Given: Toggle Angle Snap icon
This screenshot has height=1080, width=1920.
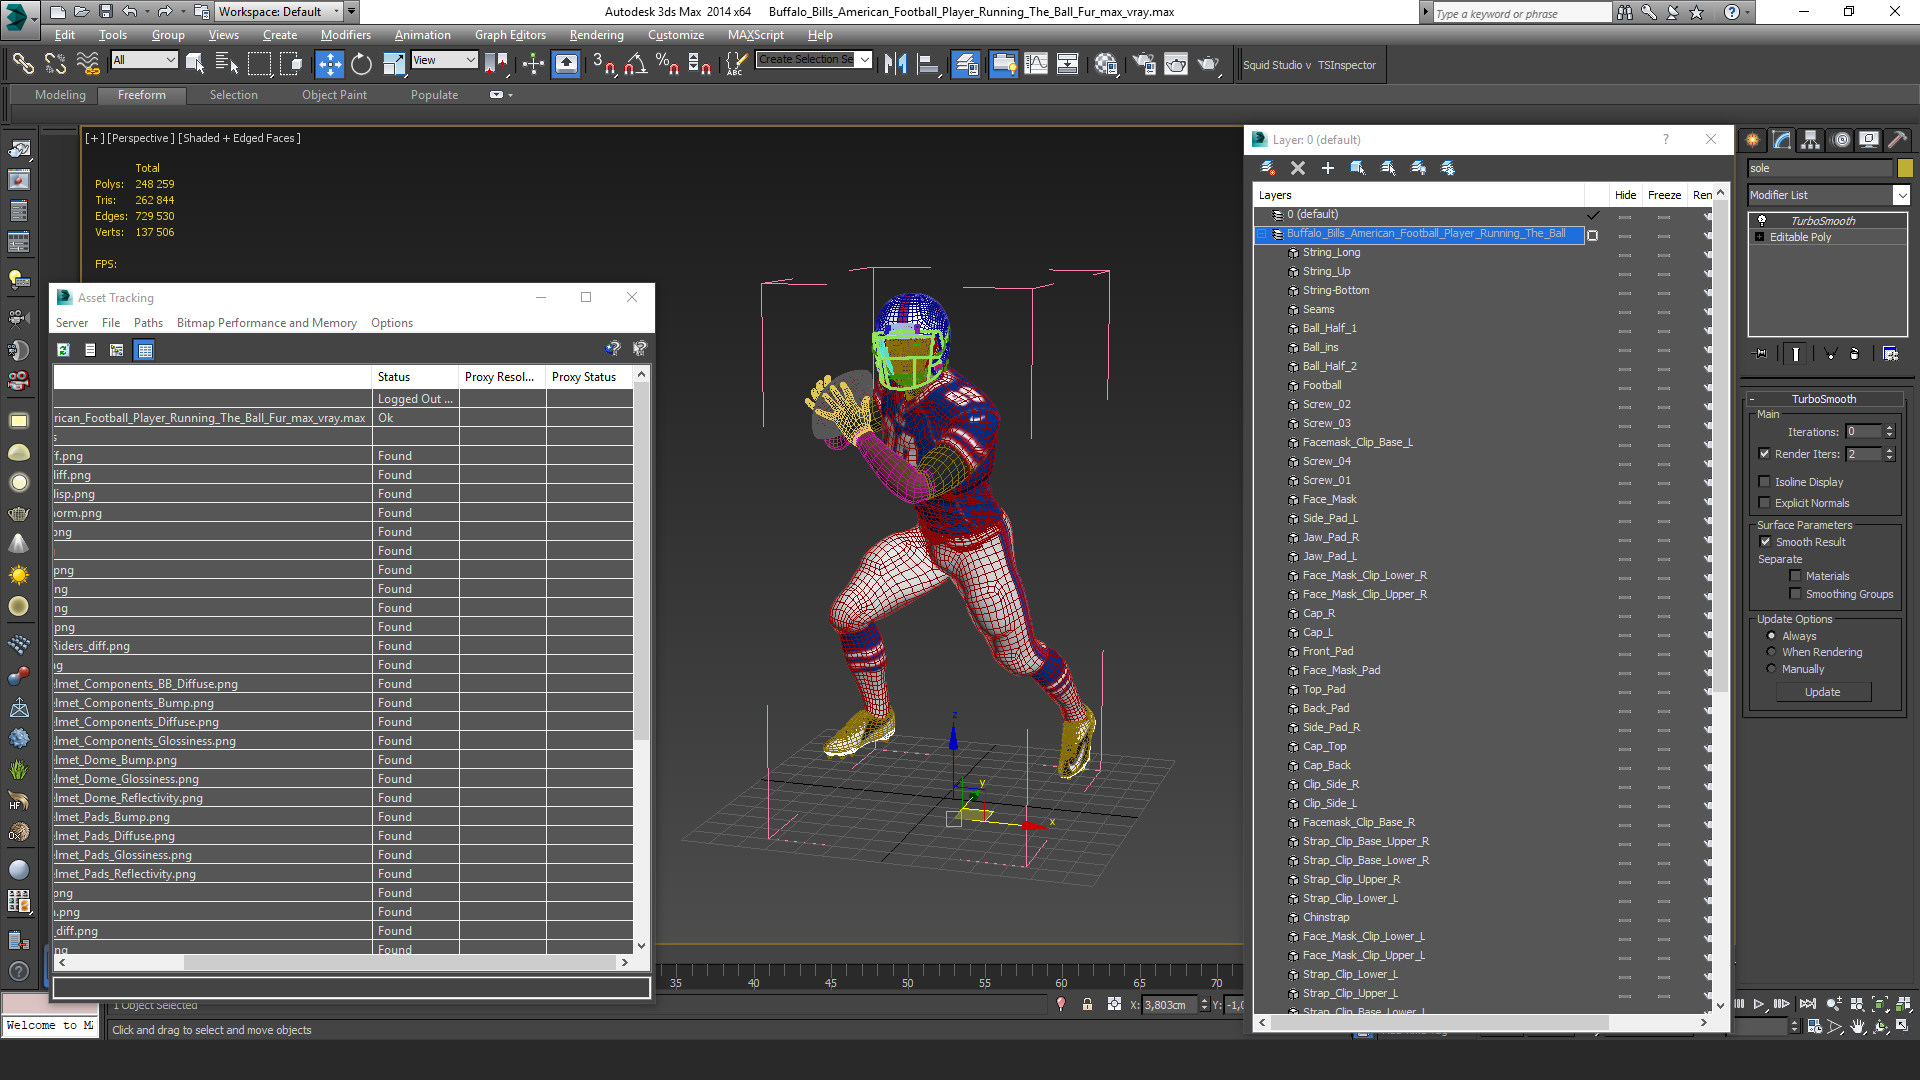Looking at the screenshot, I should tap(635, 65).
